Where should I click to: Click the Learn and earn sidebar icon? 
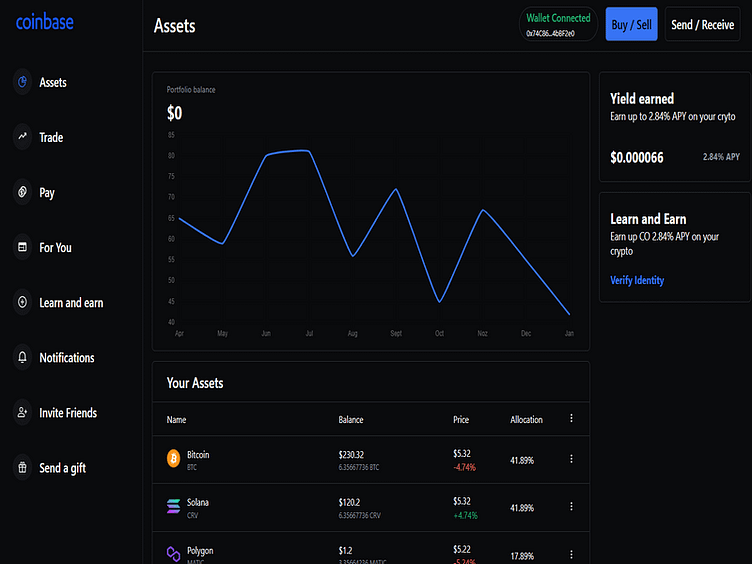pyautogui.click(x=22, y=302)
